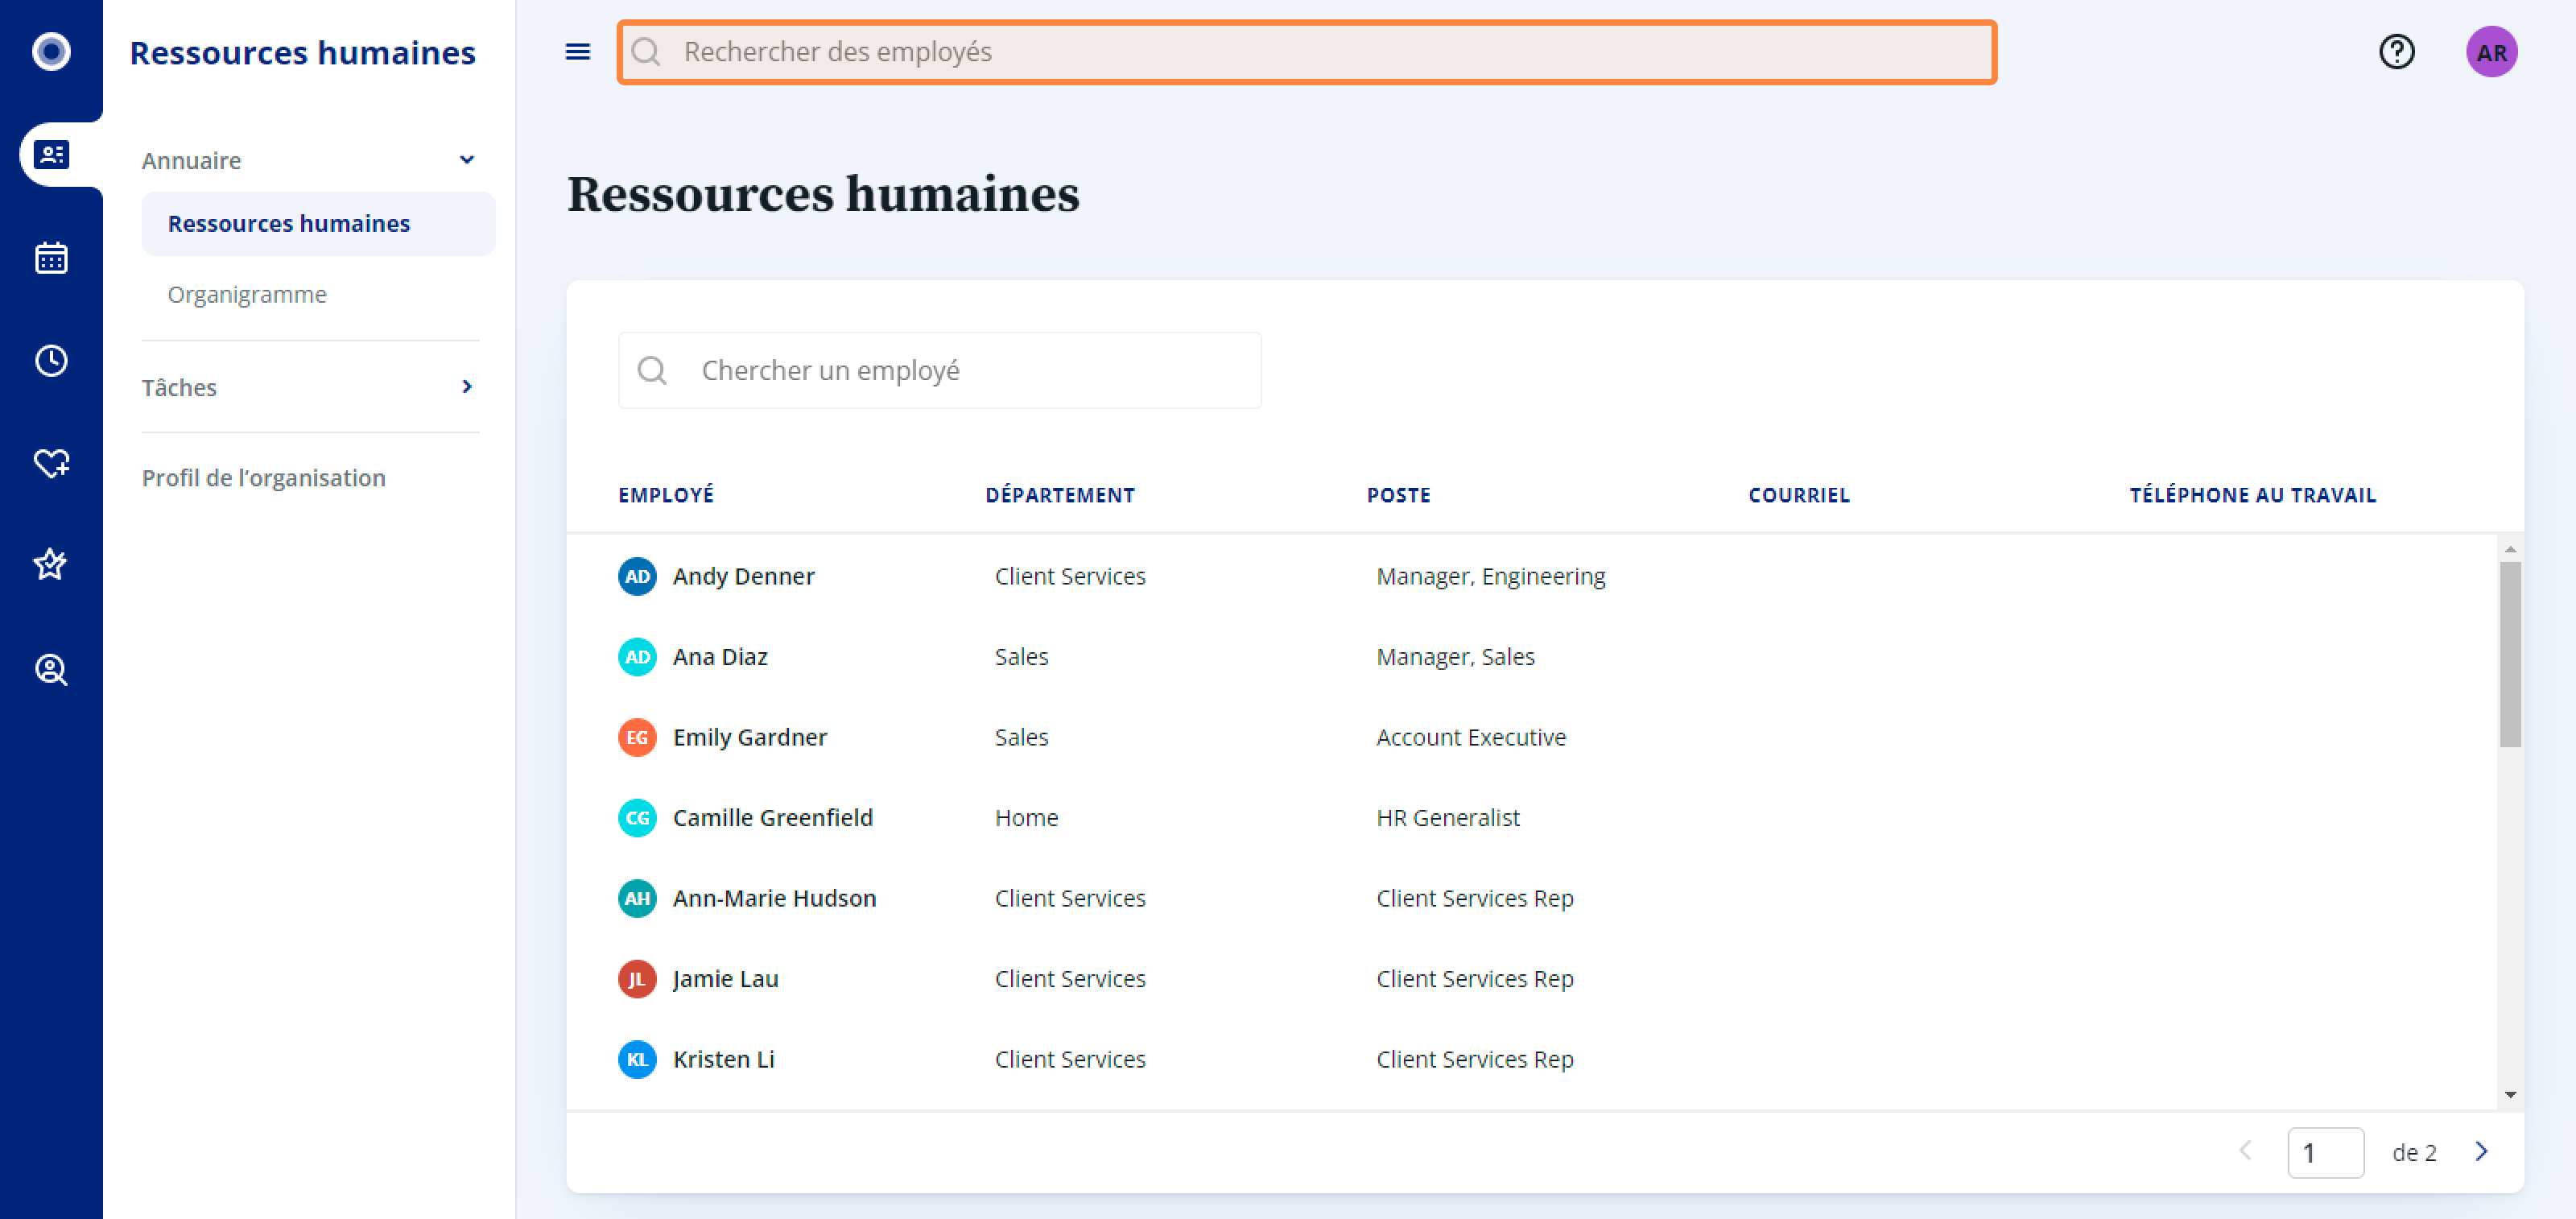Screen dimensions: 2576x1219
Task: Open the help question mark icon
Action: [2396, 52]
